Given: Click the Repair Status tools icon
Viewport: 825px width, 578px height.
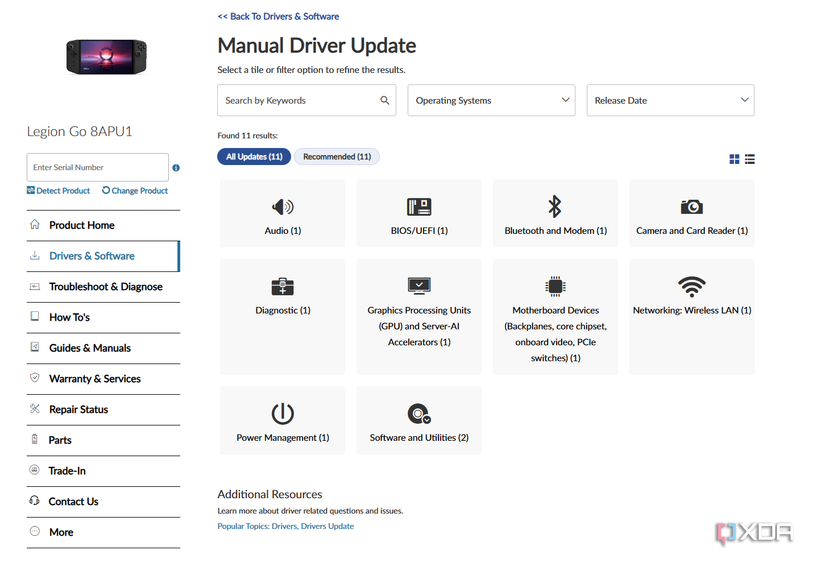Looking at the screenshot, I should click(35, 409).
